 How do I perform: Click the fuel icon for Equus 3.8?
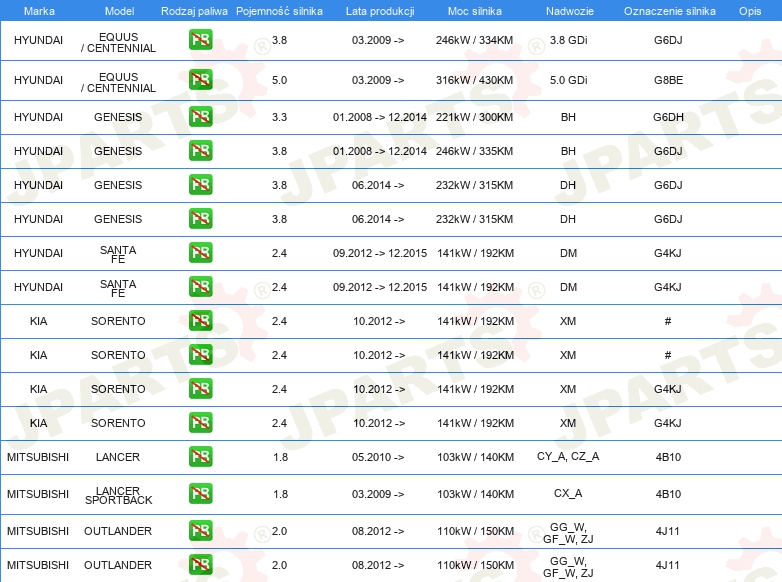tap(200, 41)
